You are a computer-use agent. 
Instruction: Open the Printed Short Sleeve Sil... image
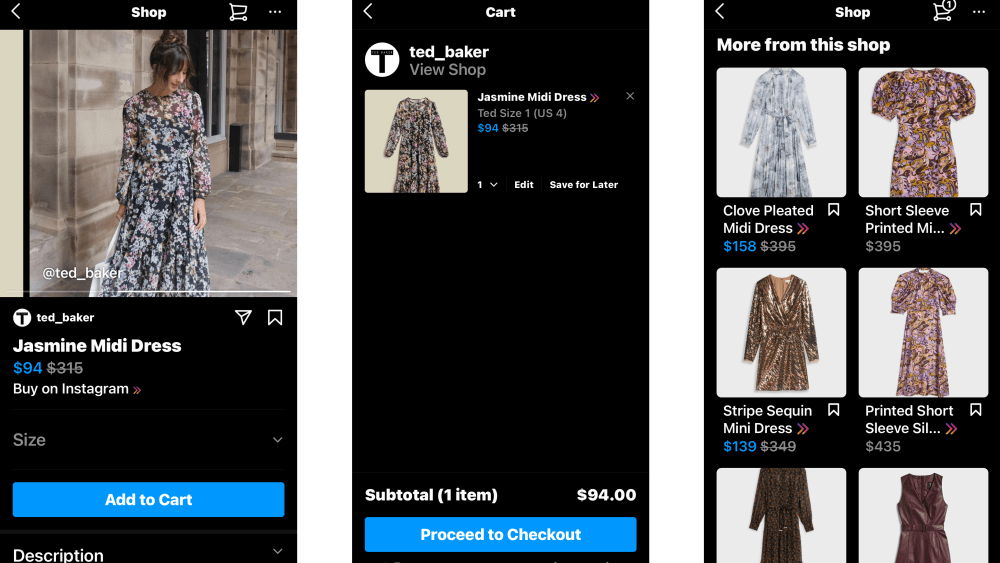pos(923,332)
